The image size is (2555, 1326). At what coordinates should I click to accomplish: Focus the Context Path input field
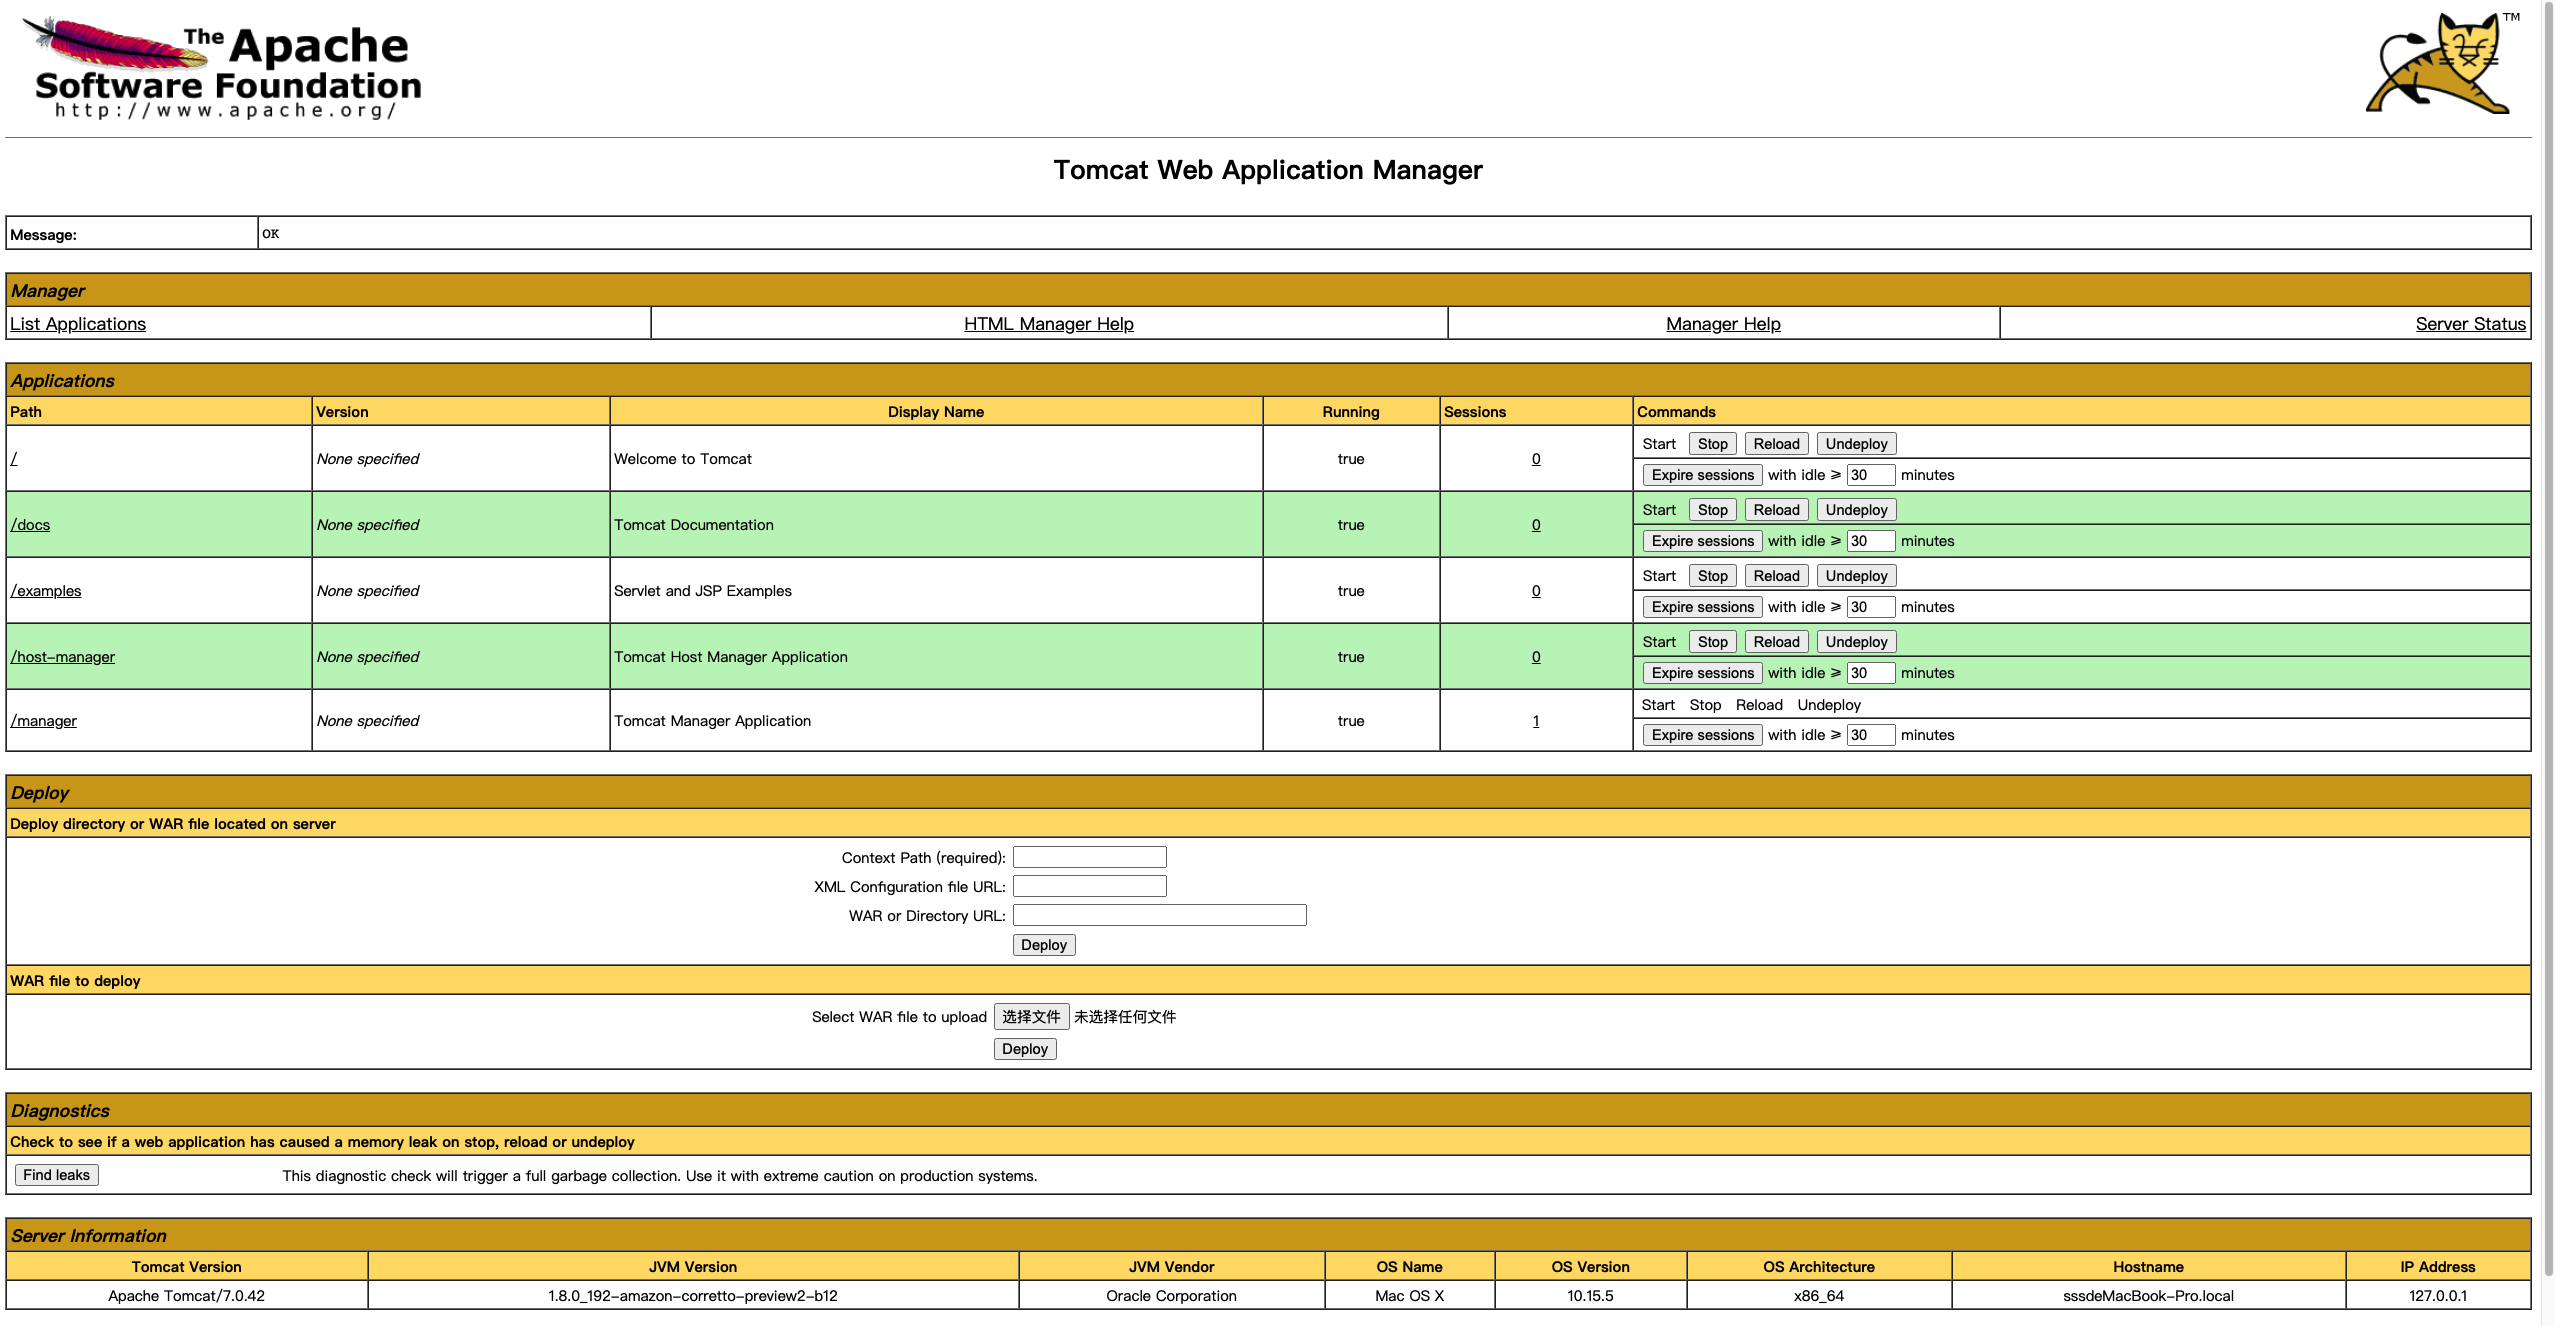[x=1089, y=858]
